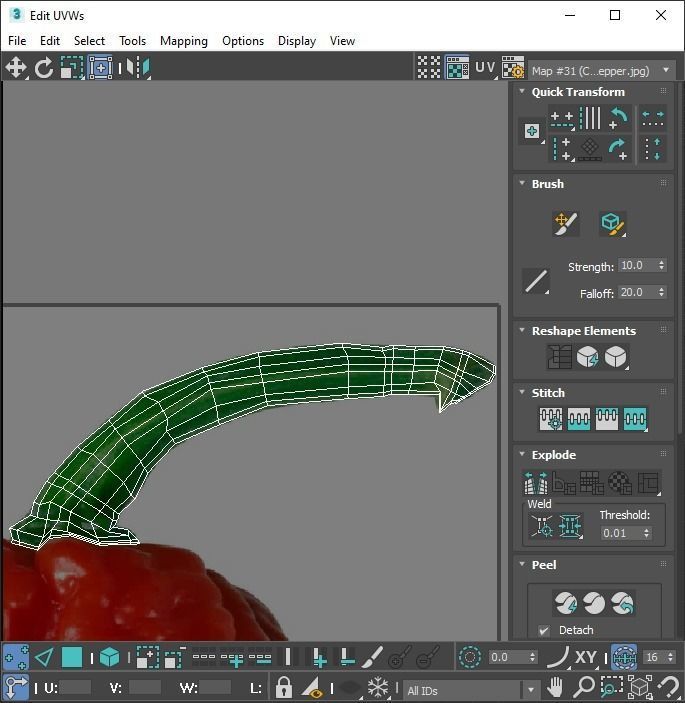The height and width of the screenshot is (703, 685).
Task: Open the Display menu
Action: click(x=297, y=41)
